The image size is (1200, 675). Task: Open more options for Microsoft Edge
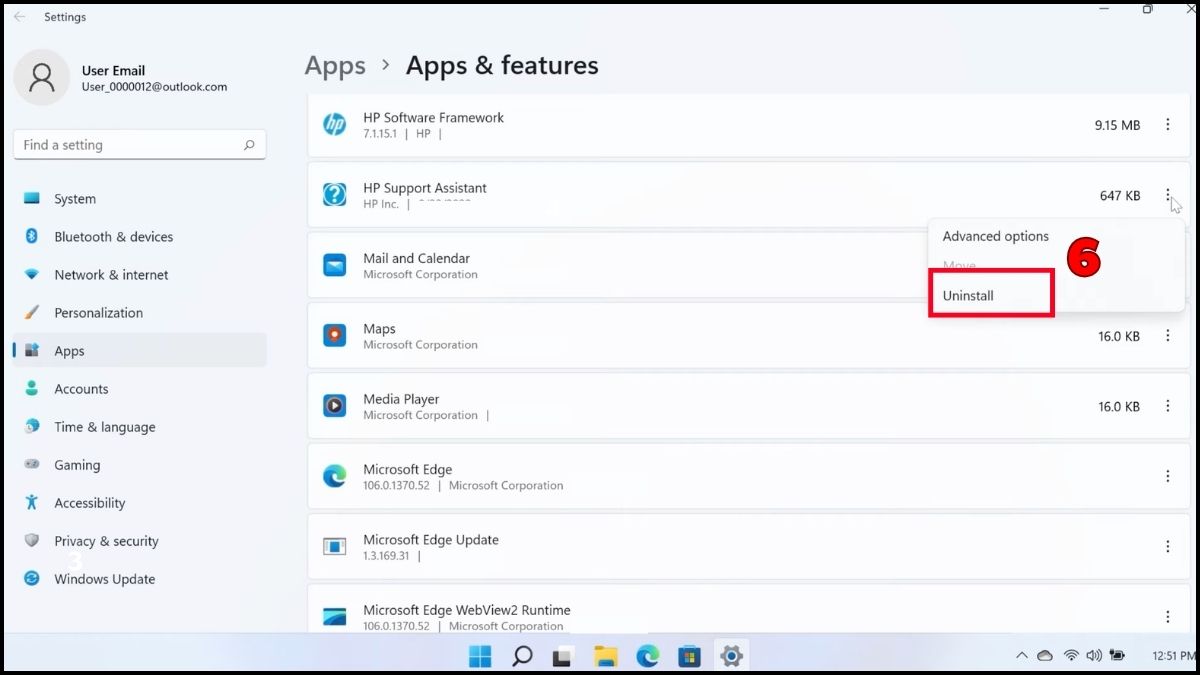(1167, 477)
